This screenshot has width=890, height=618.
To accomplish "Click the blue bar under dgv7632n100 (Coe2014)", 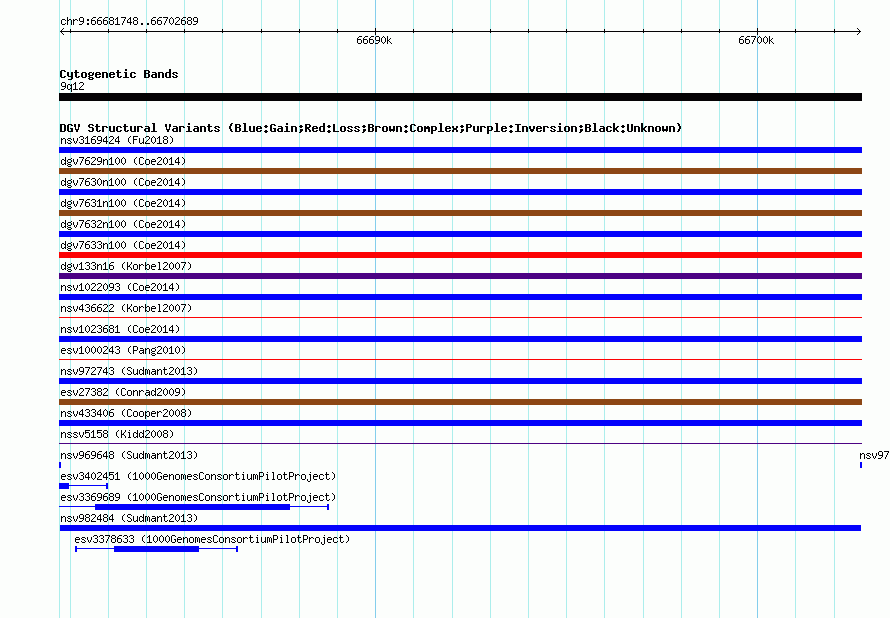I will (460, 234).
